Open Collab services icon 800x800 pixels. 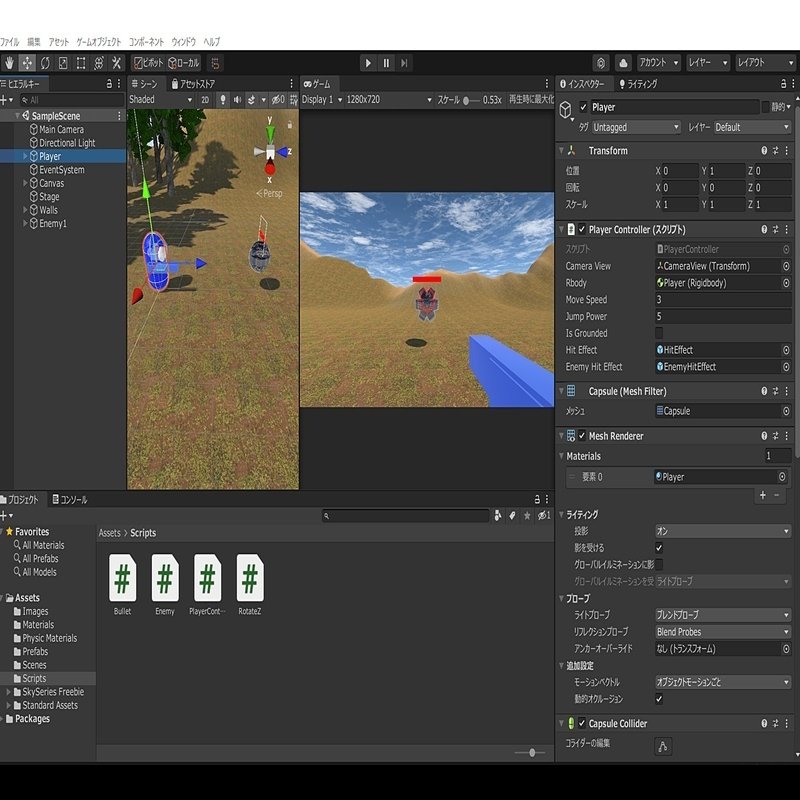click(x=601, y=63)
